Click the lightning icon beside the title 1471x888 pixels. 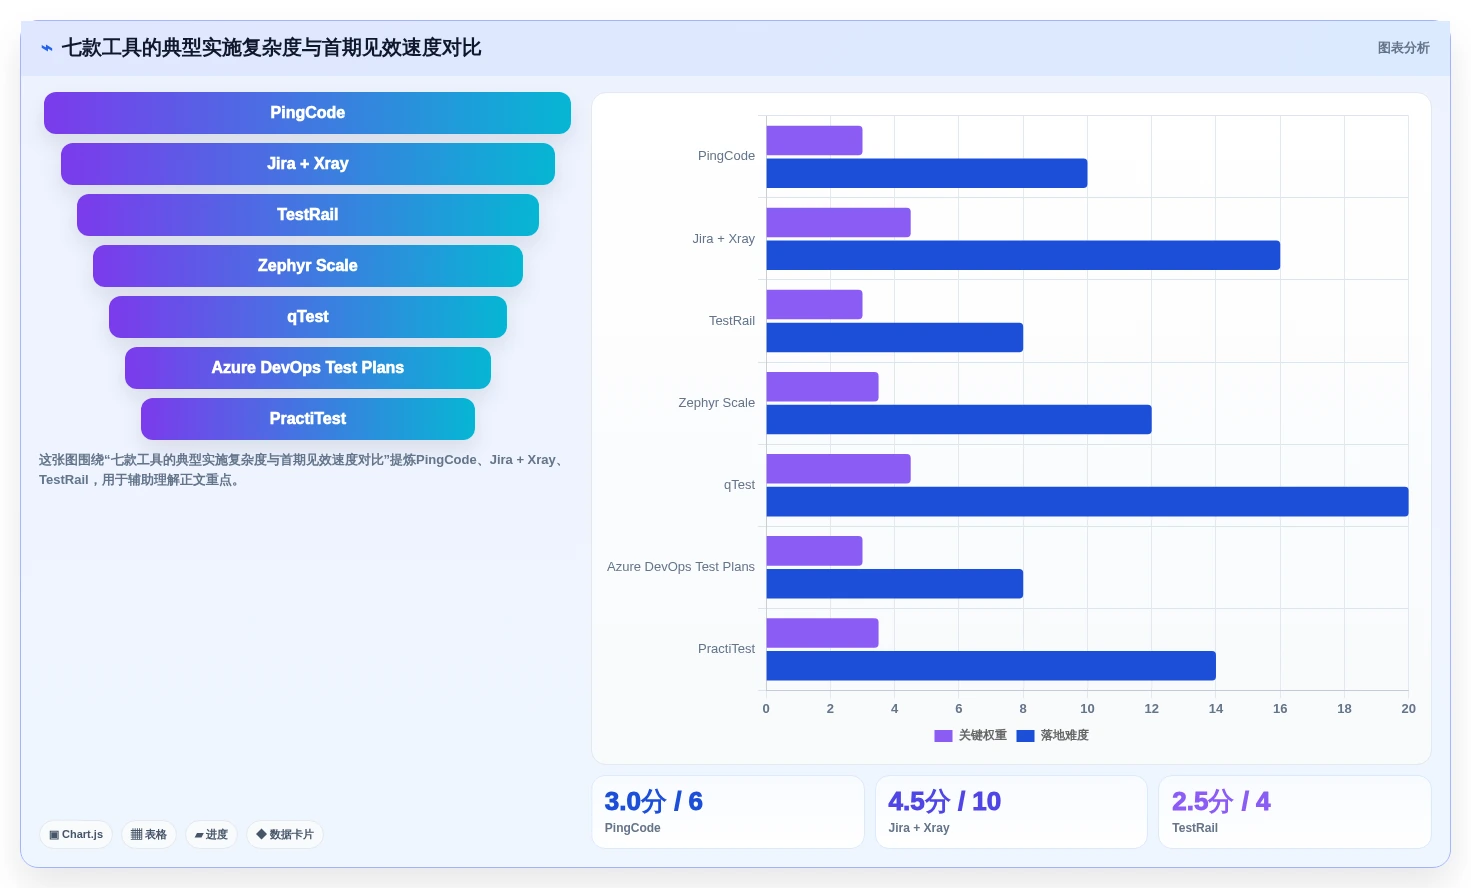pos(47,48)
